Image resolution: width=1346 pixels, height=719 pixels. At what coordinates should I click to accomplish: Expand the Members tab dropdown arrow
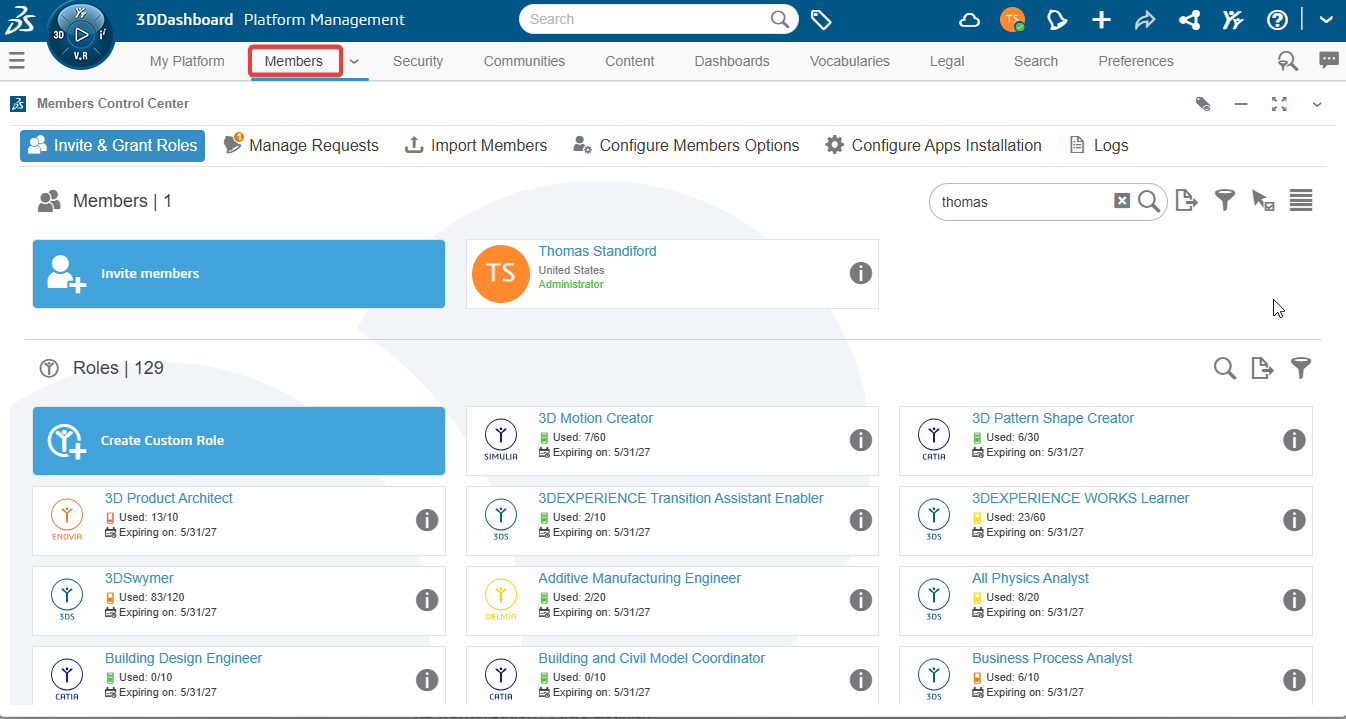[354, 62]
